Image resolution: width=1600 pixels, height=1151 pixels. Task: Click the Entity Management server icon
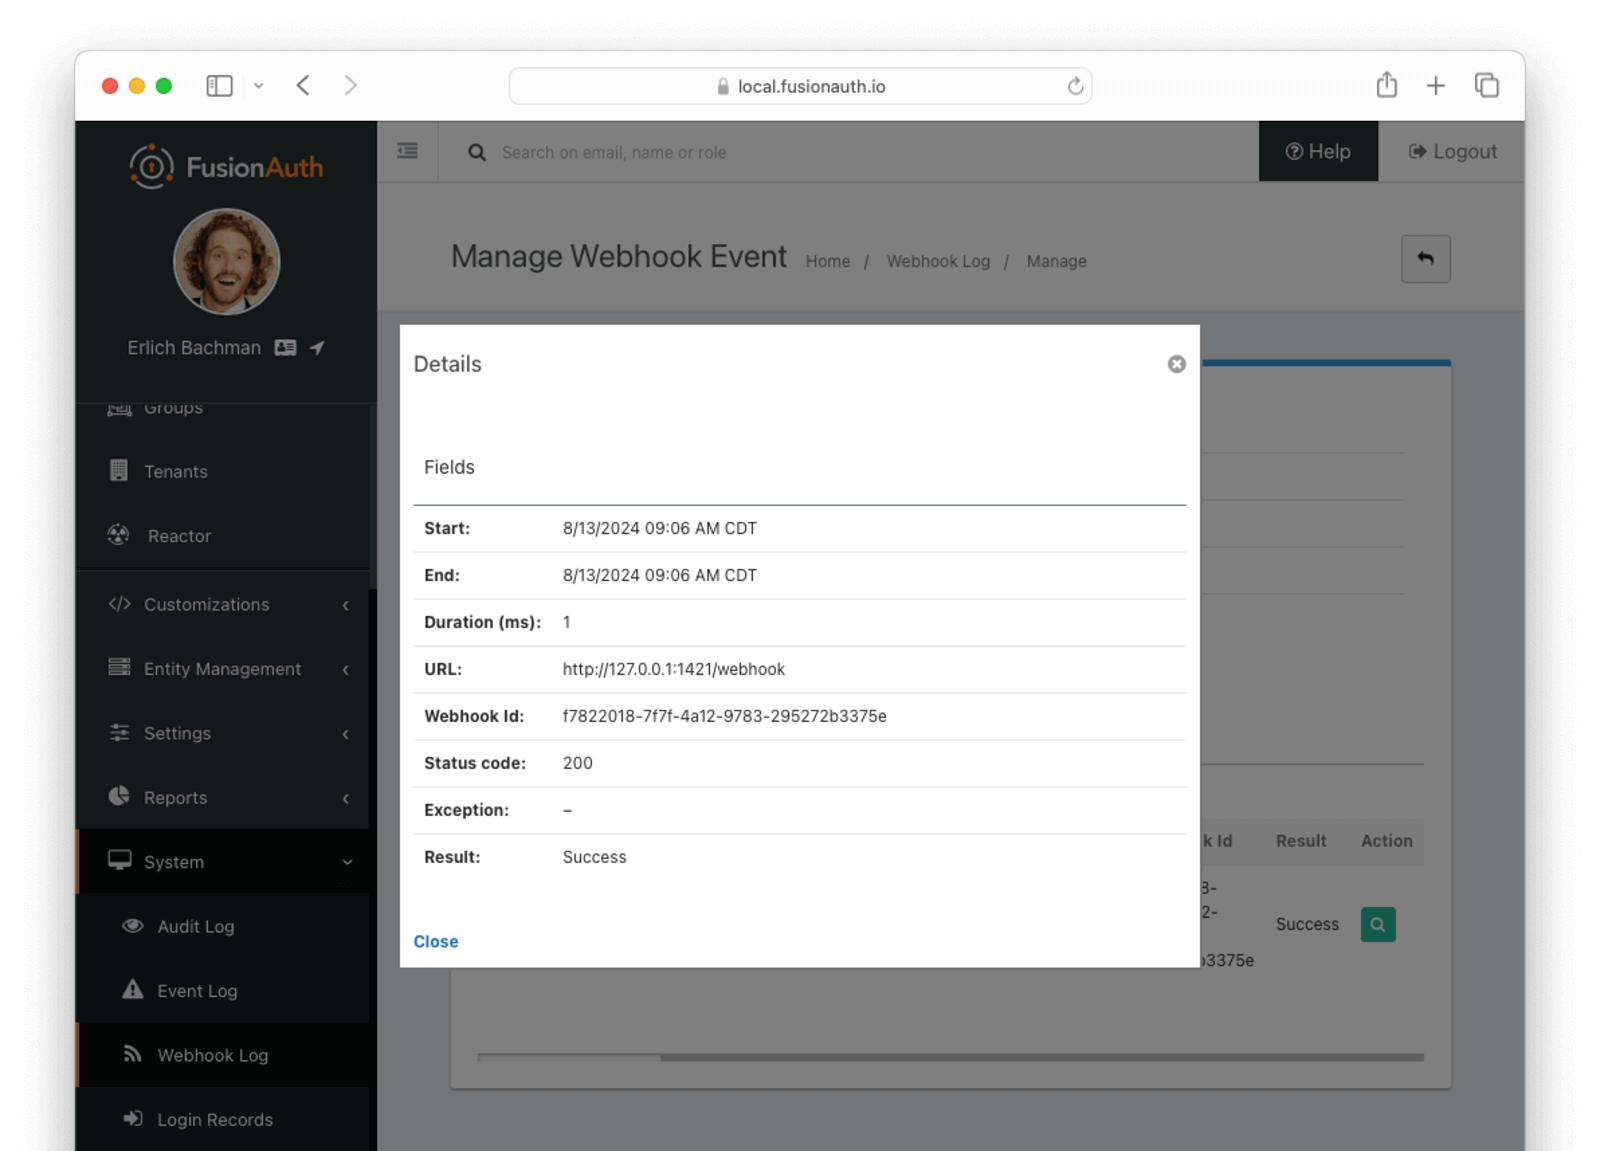pos(119,667)
